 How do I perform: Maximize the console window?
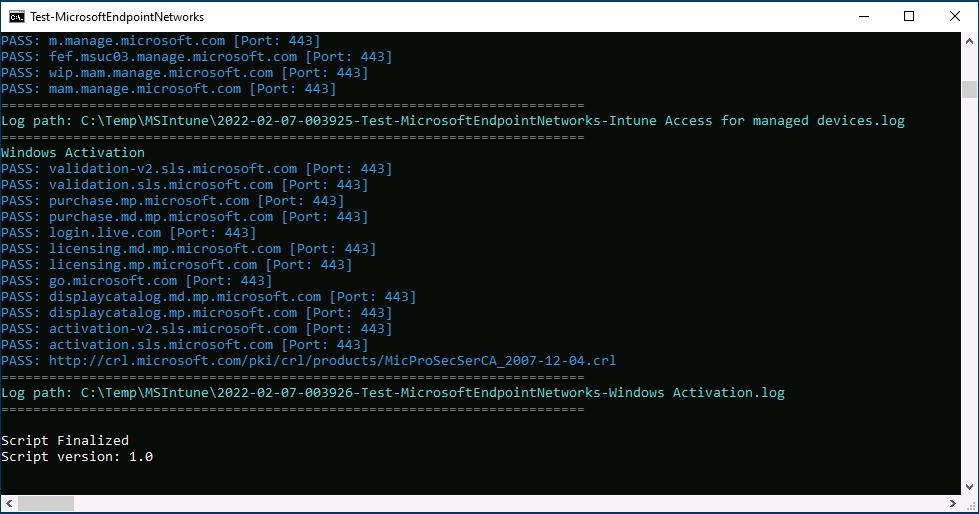pos(909,17)
